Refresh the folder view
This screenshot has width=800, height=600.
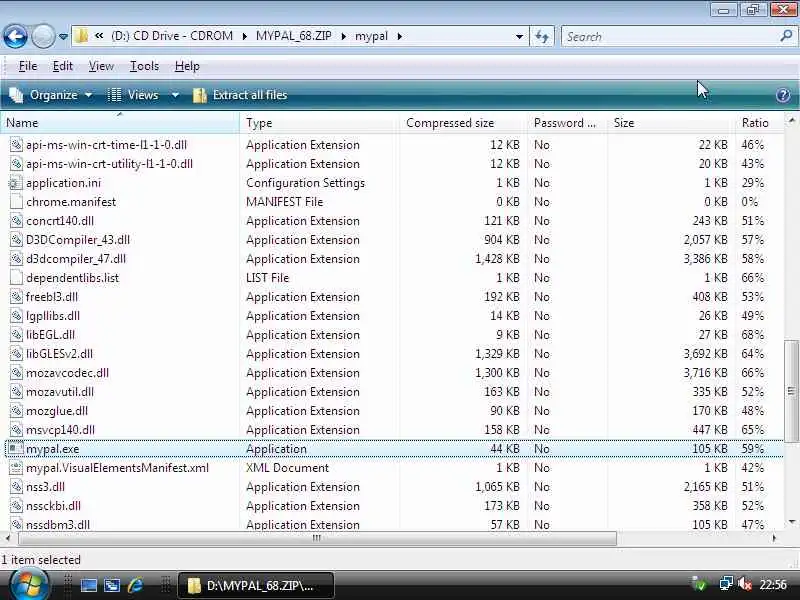pos(542,37)
